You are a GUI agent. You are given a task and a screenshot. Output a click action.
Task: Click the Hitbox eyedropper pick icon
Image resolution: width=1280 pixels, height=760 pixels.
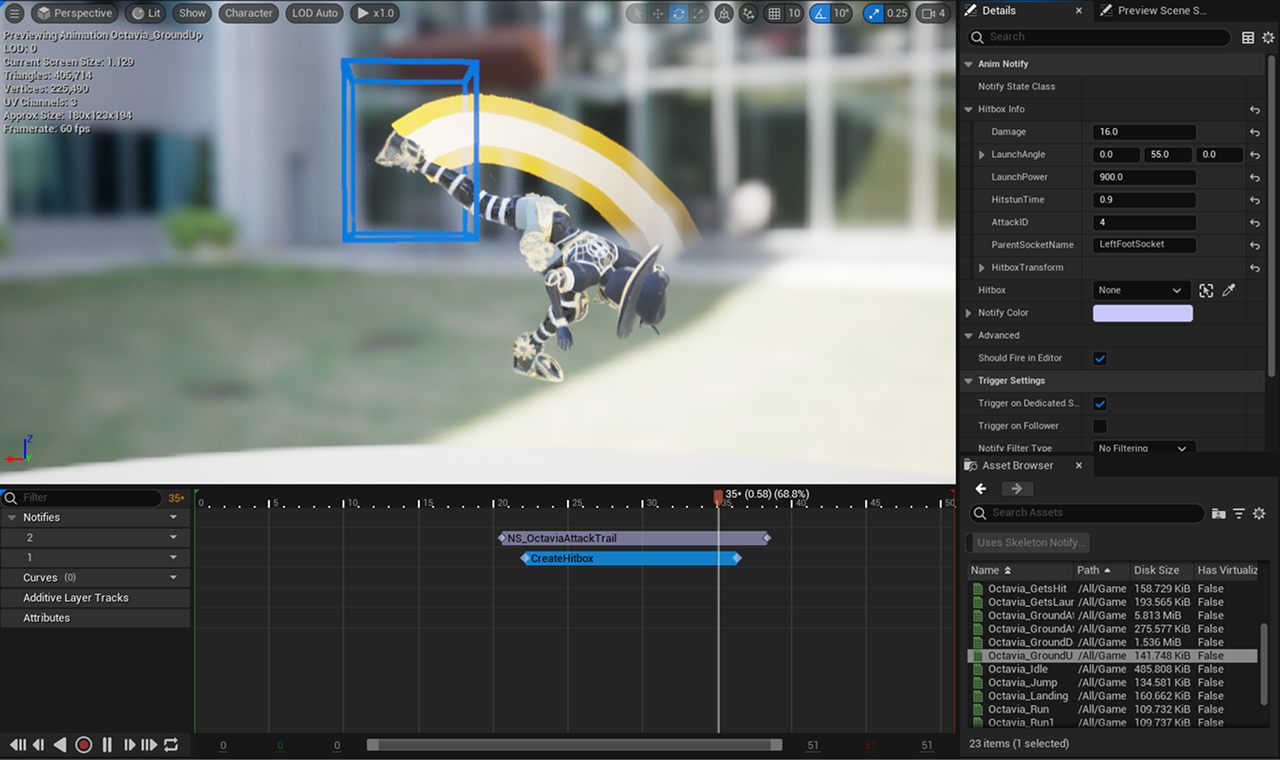point(1229,290)
